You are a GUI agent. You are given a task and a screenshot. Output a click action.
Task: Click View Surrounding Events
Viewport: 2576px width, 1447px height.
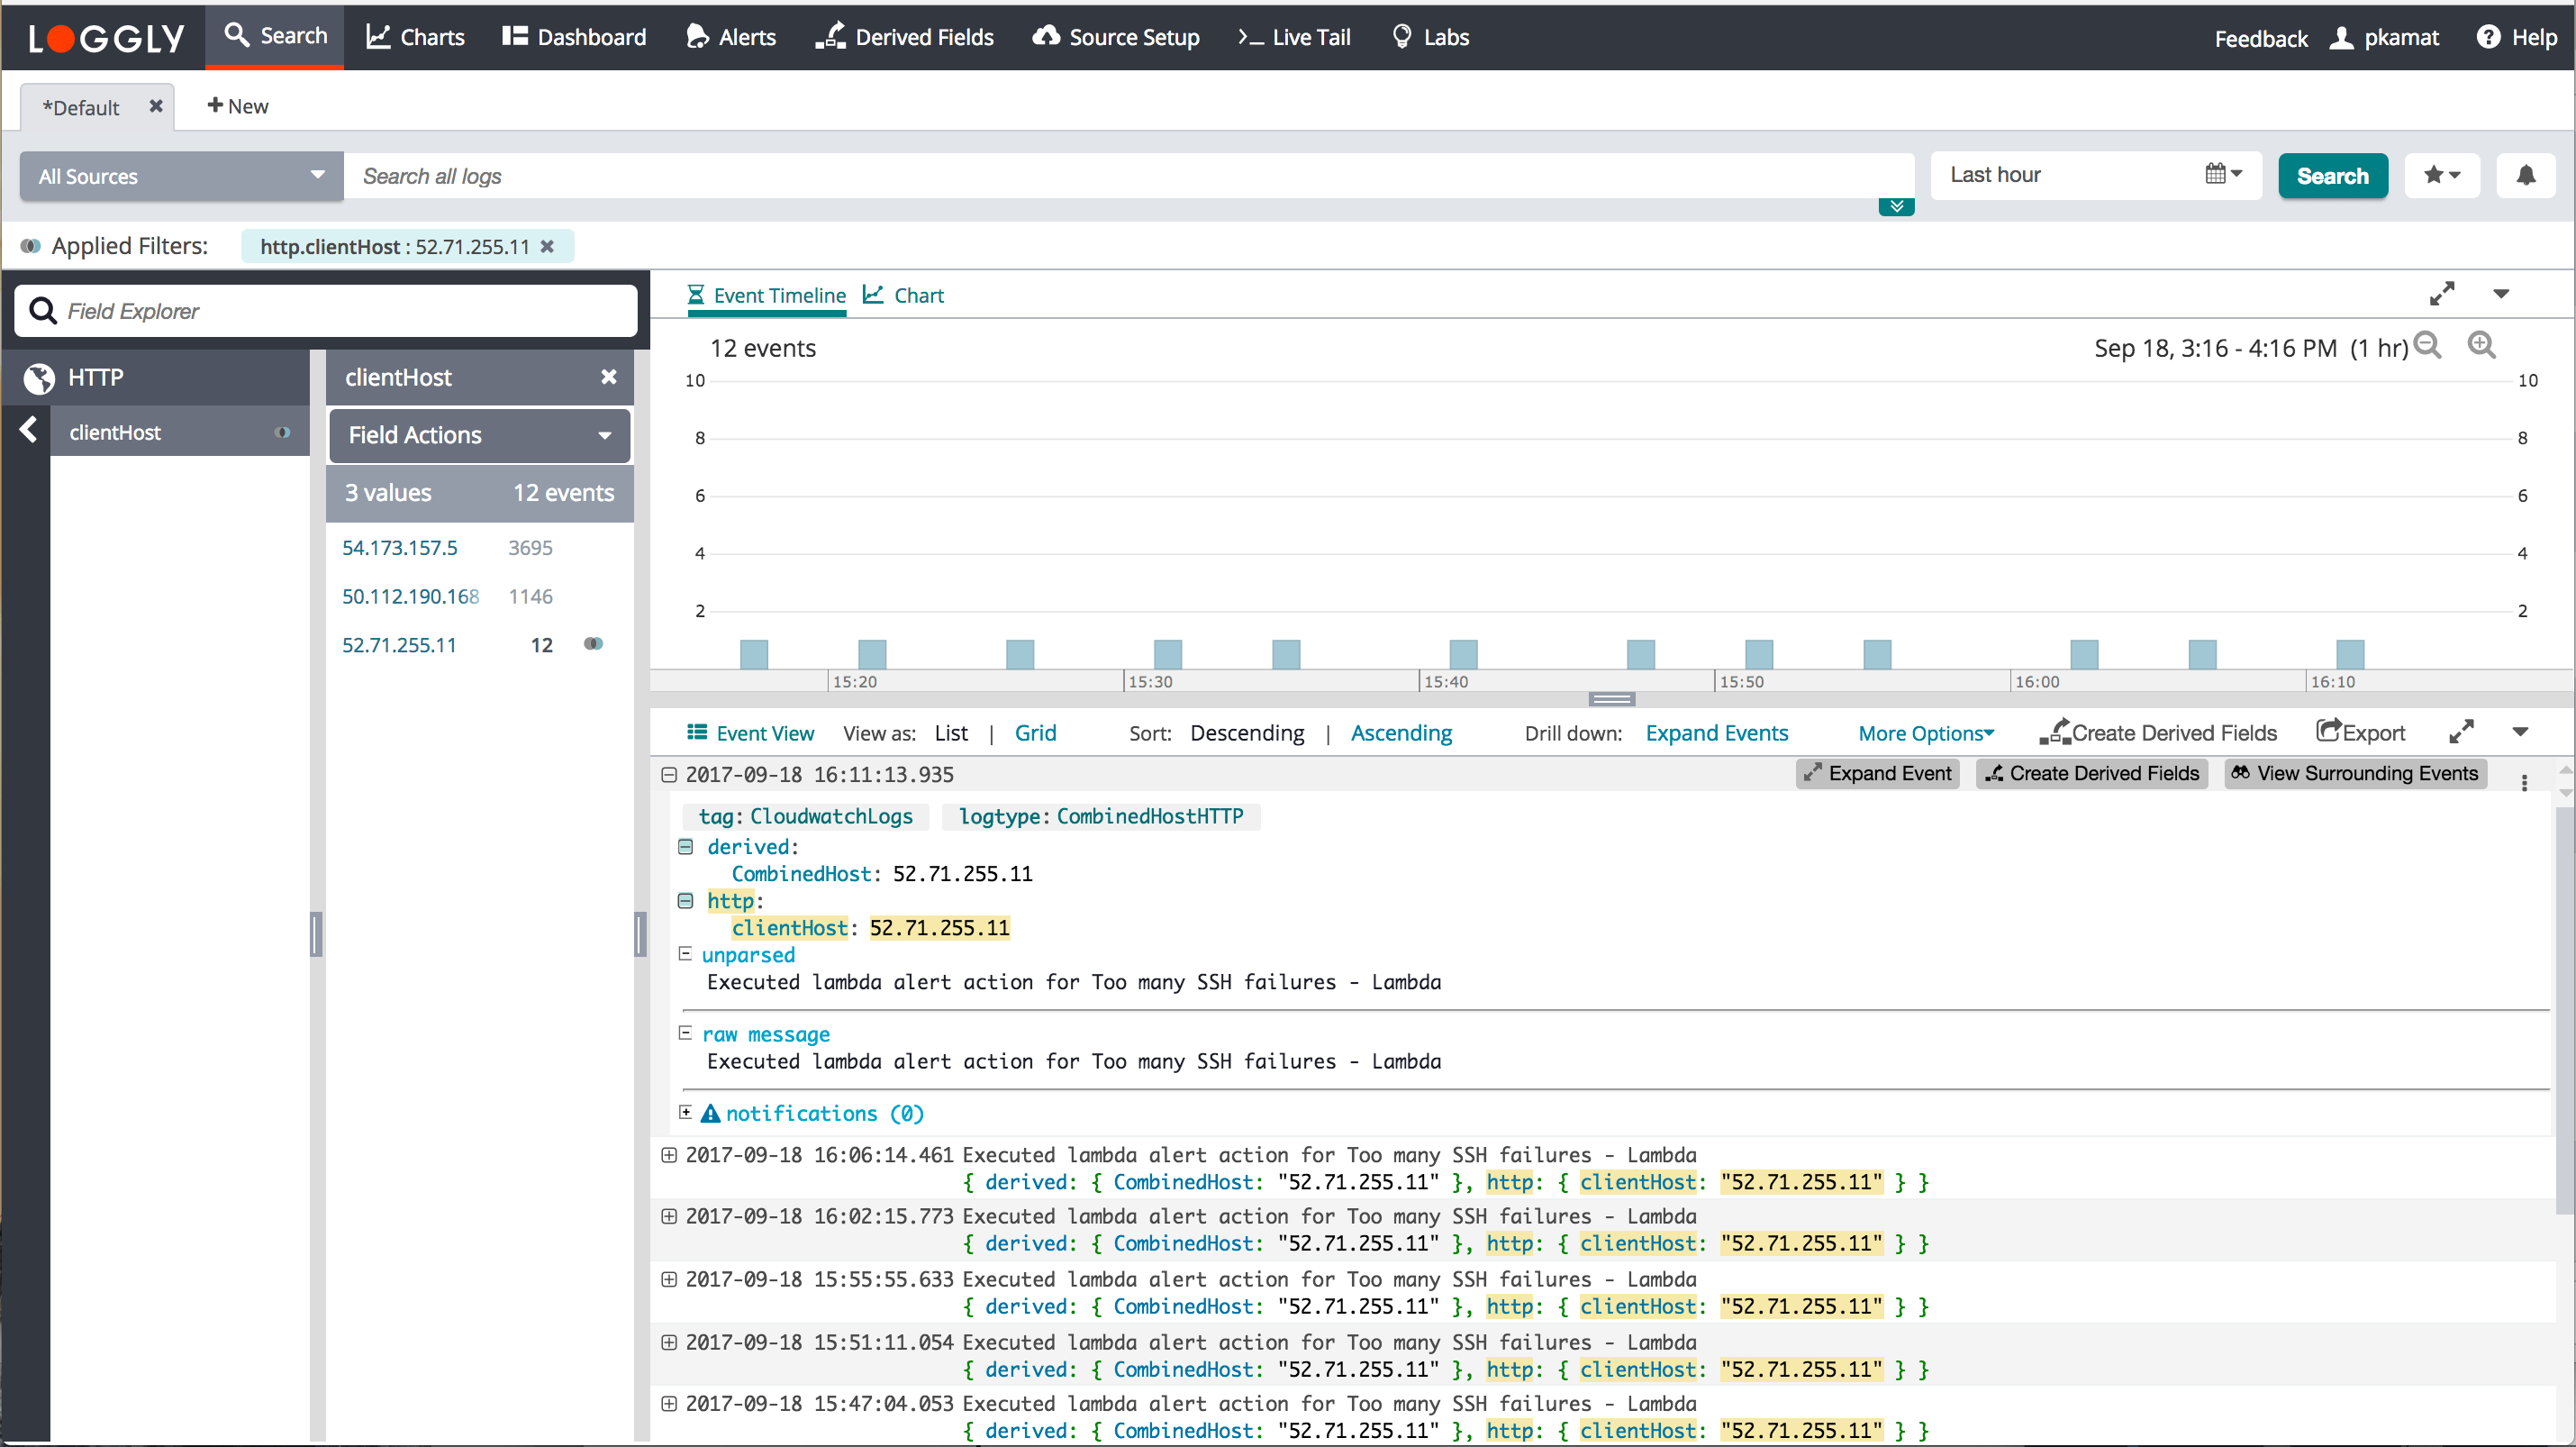pos(2355,773)
